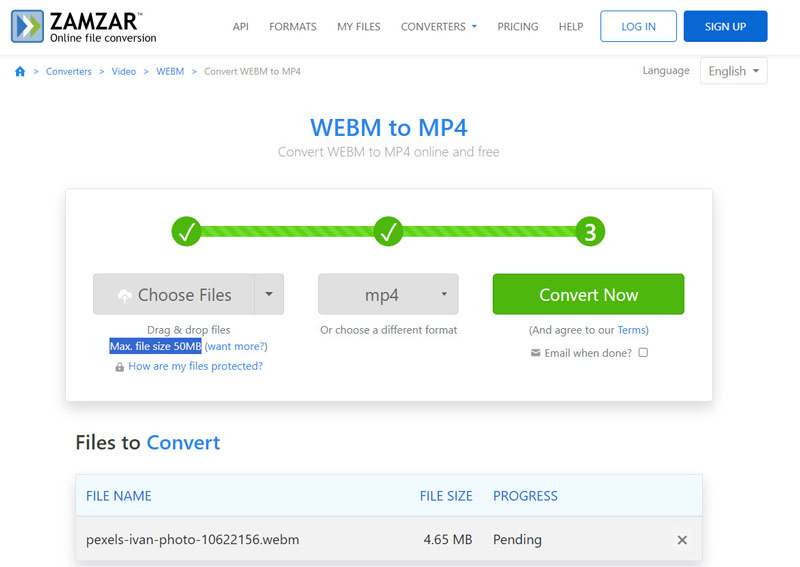This screenshot has width=800, height=567.
Task: Open the Formats page
Action: coord(293,27)
